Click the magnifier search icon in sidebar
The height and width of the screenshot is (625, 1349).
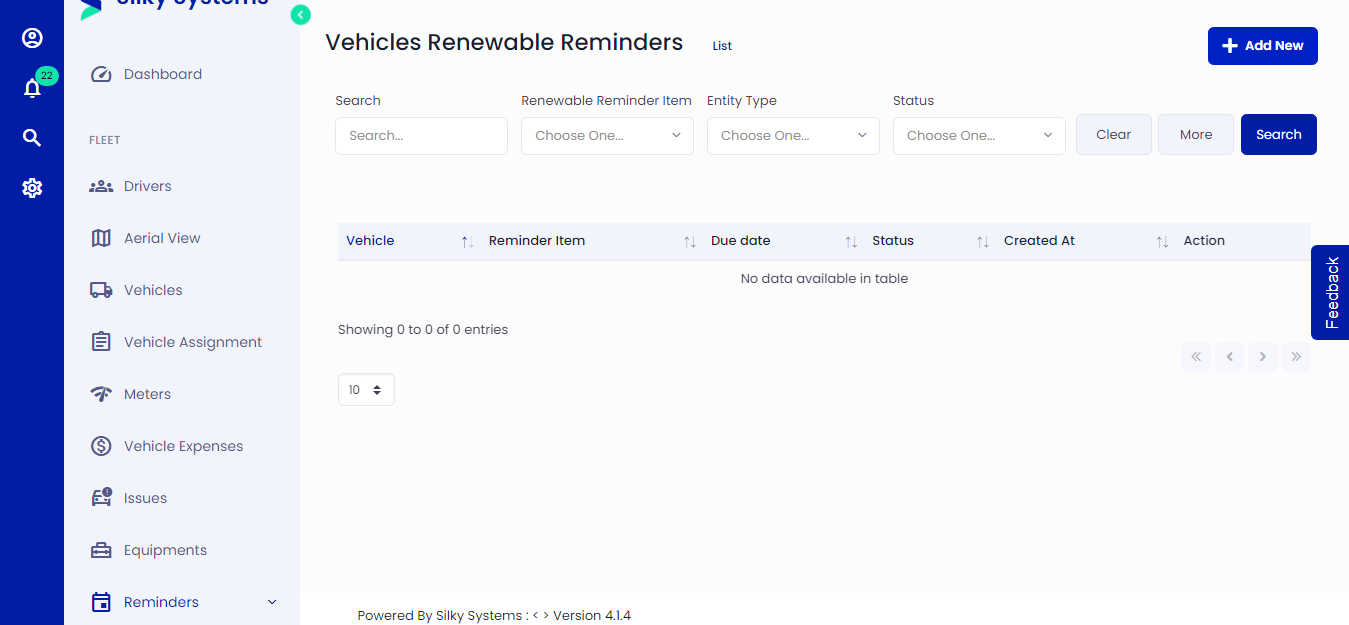pyautogui.click(x=32, y=137)
